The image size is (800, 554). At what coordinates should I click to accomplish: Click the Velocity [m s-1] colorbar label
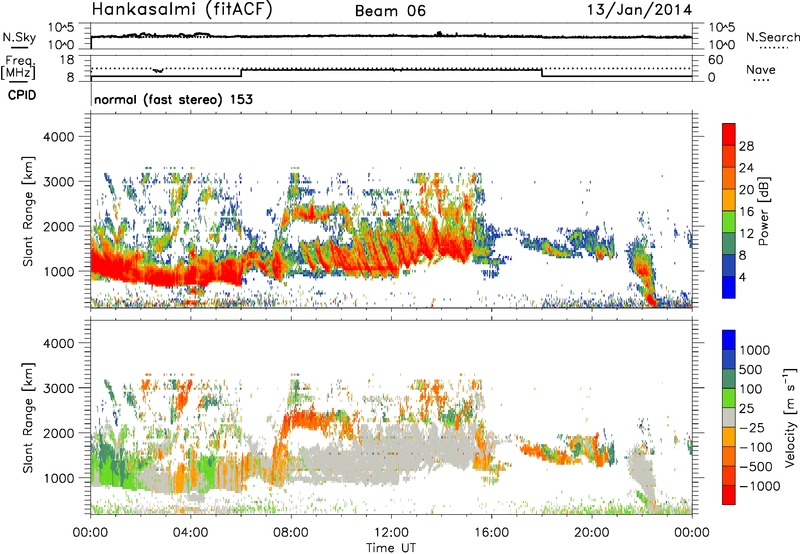click(790, 417)
